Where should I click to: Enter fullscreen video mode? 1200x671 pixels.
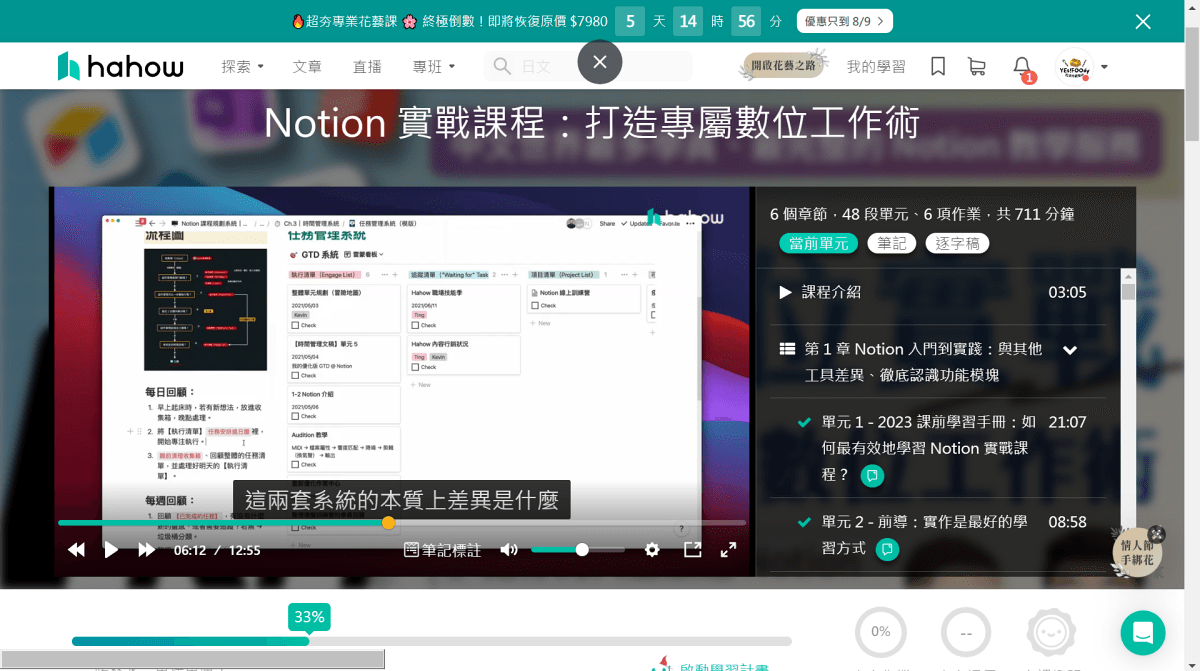[729, 549]
